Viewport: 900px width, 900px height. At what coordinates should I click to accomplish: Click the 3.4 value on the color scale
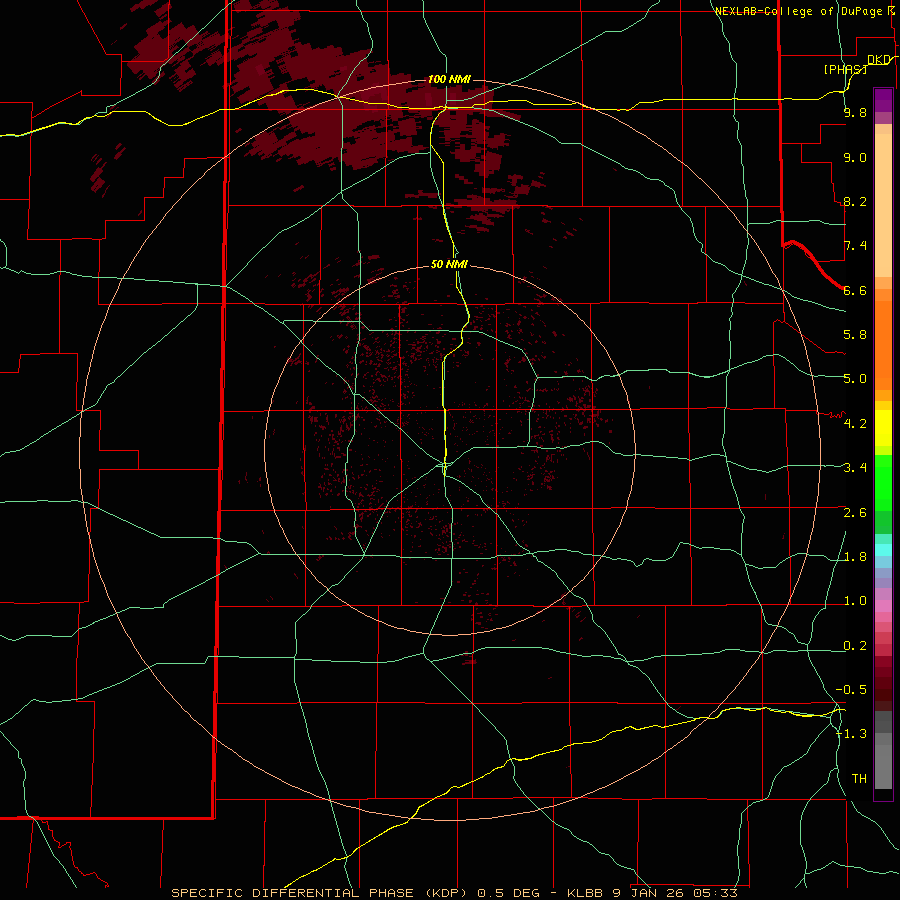click(x=855, y=468)
